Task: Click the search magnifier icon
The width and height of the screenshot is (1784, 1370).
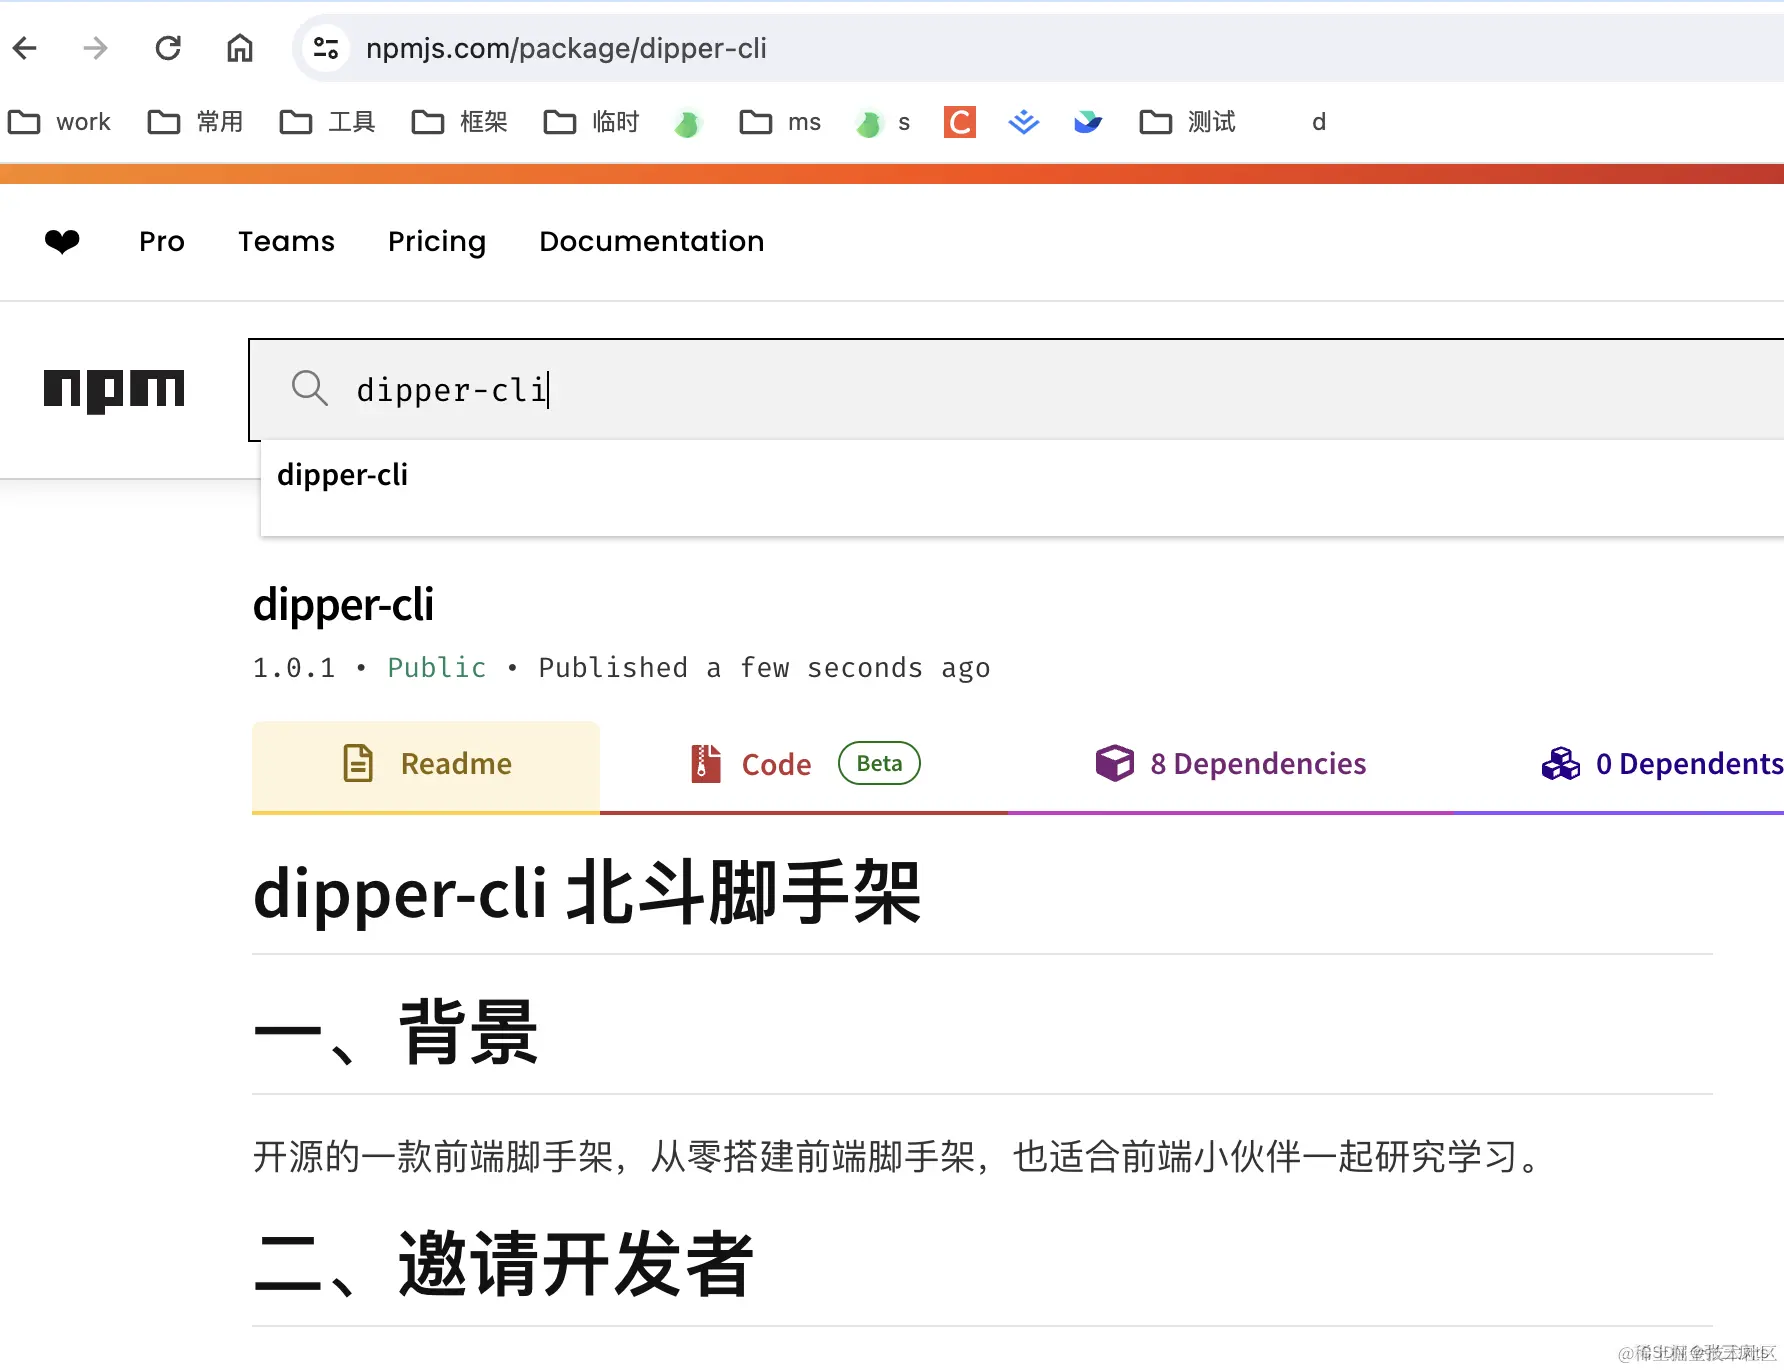Action: pos(310,389)
